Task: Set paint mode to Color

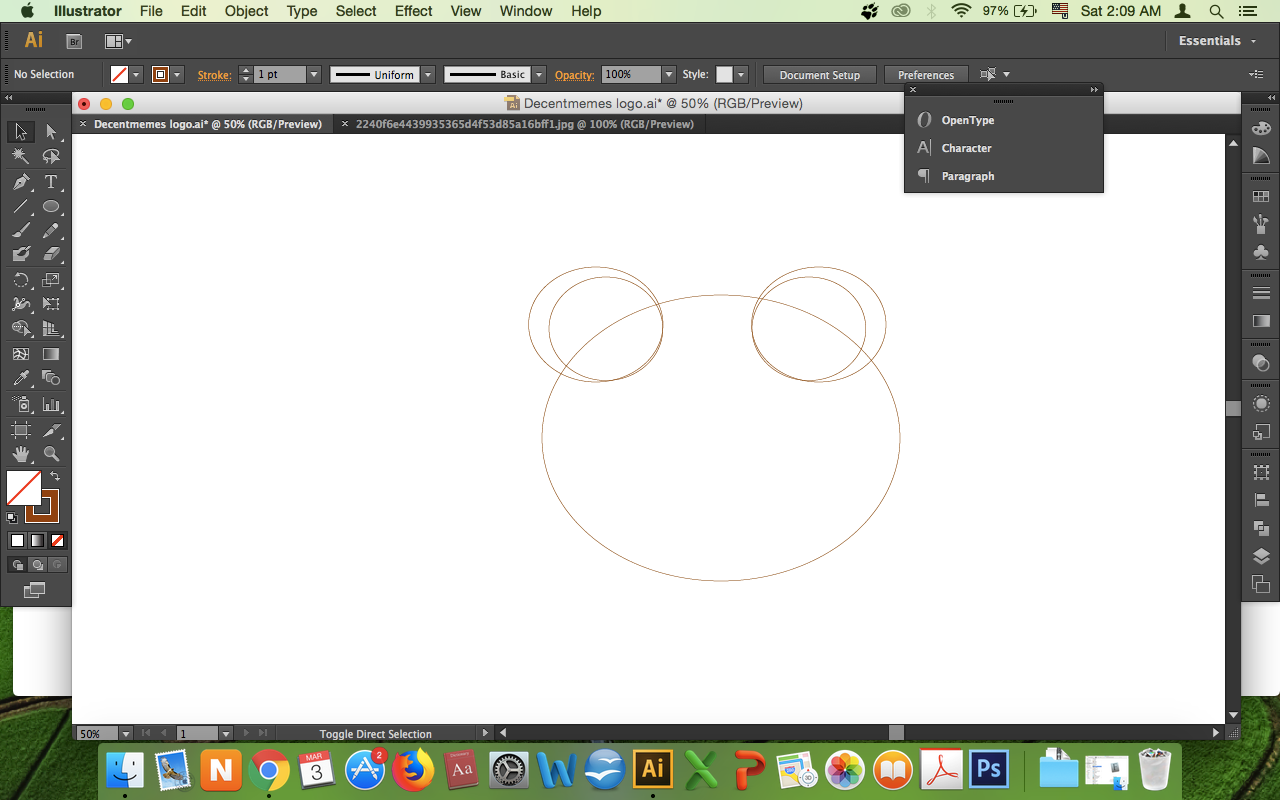Action: click(x=17, y=540)
